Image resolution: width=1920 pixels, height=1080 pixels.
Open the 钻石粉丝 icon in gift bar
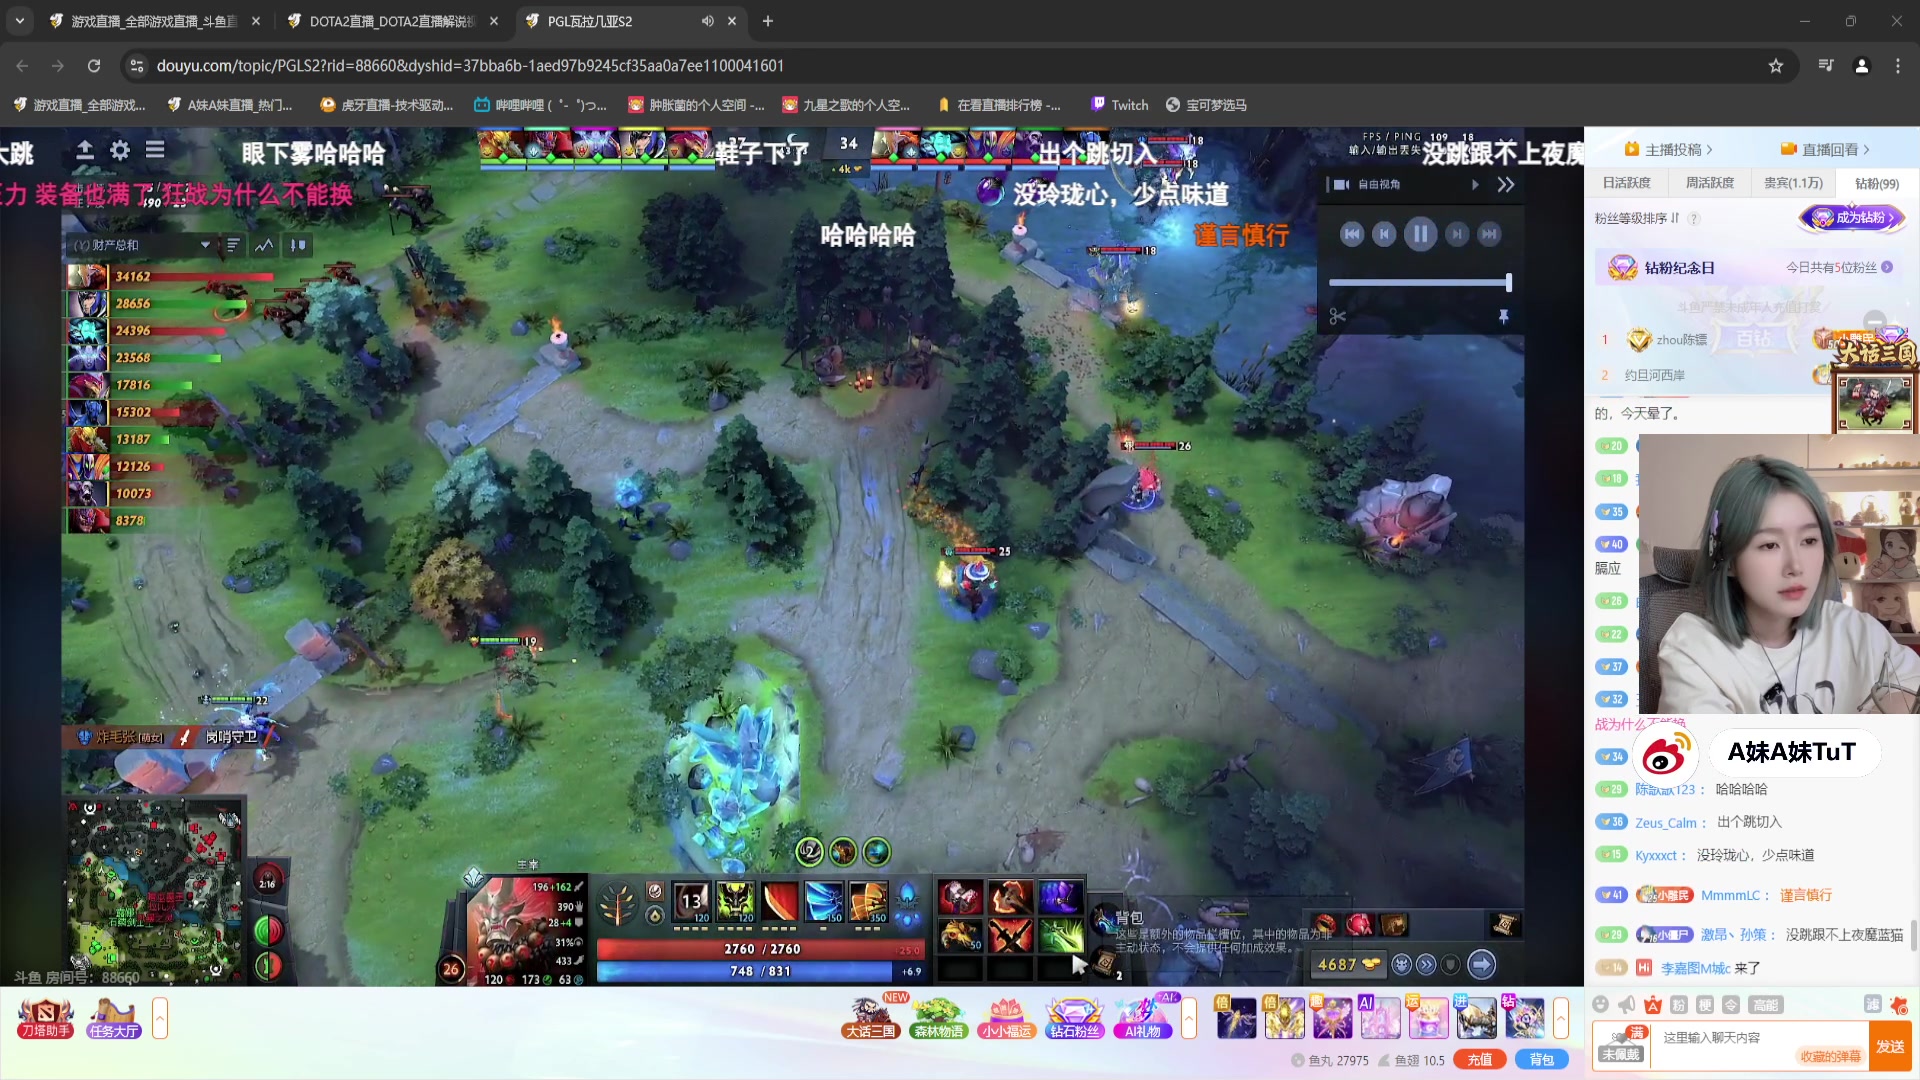point(1074,1019)
